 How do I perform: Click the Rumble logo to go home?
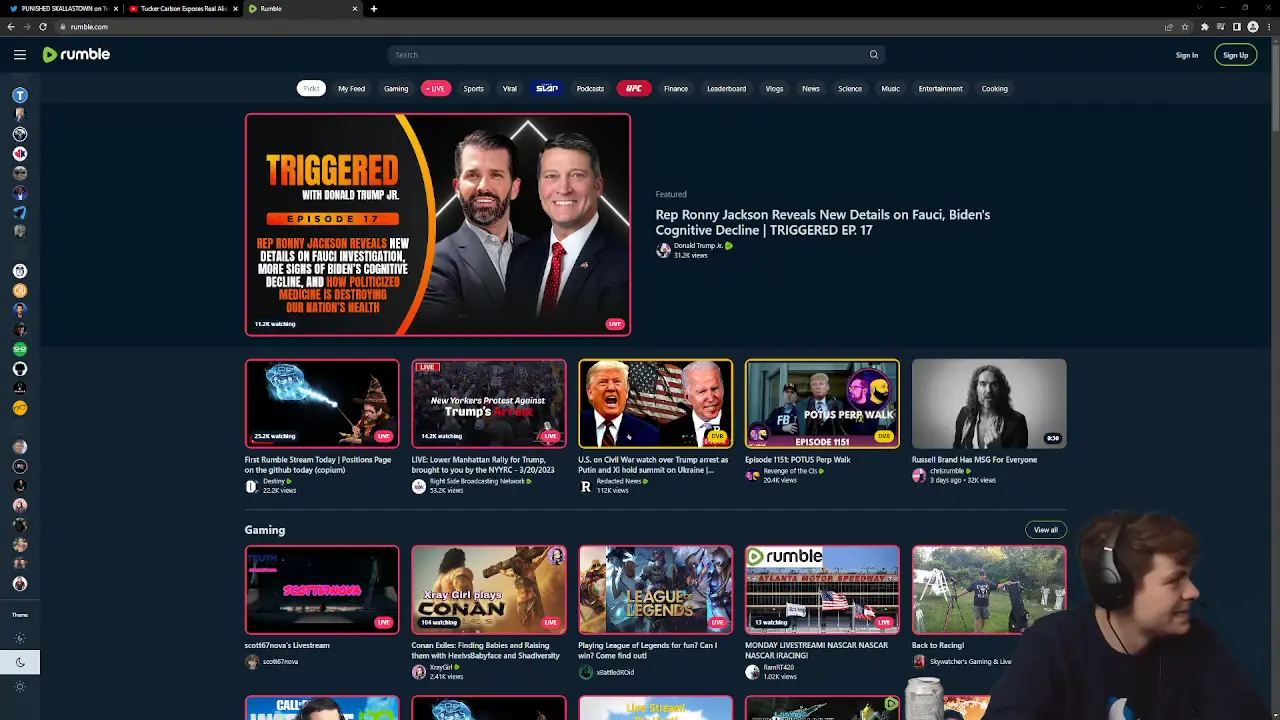pyautogui.click(x=76, y=55)
